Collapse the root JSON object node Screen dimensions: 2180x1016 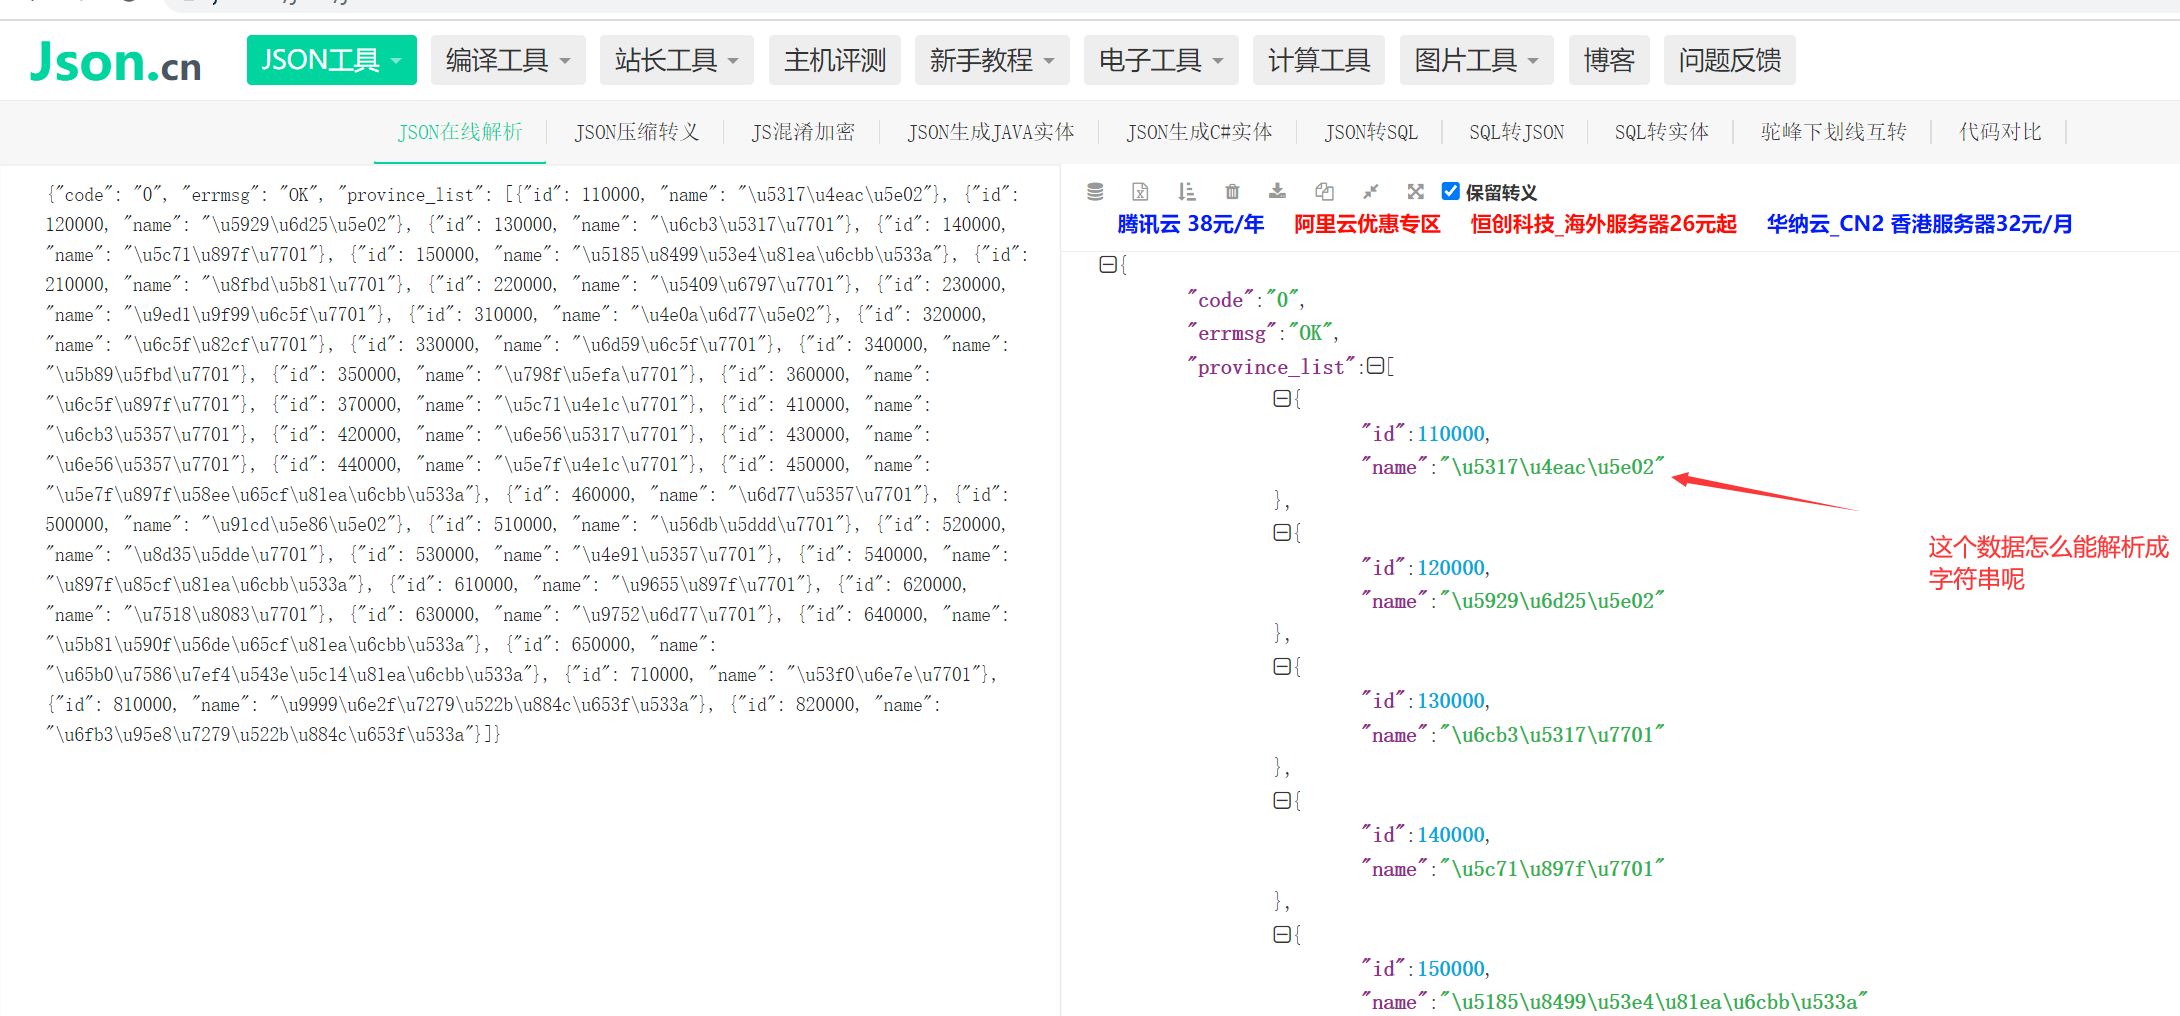point(1107,264)
